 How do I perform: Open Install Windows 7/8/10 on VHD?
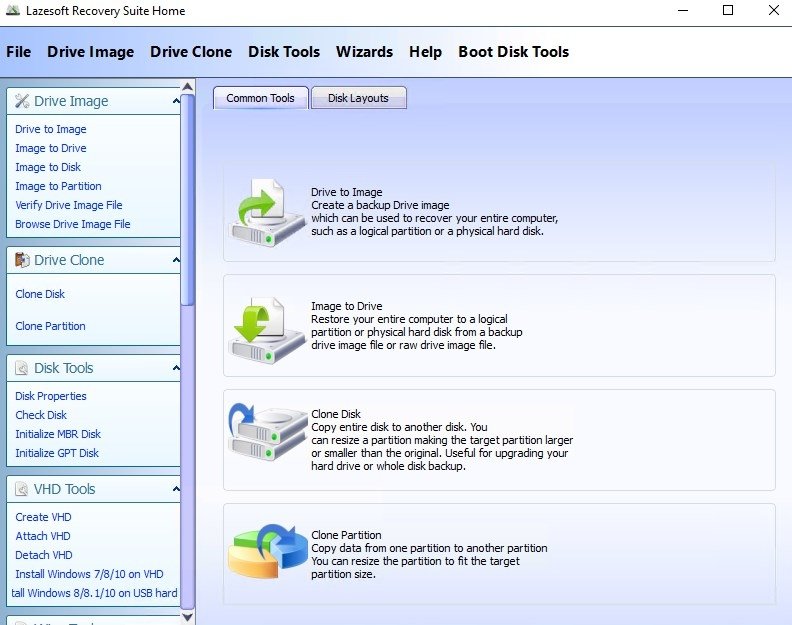click(89, 574)
